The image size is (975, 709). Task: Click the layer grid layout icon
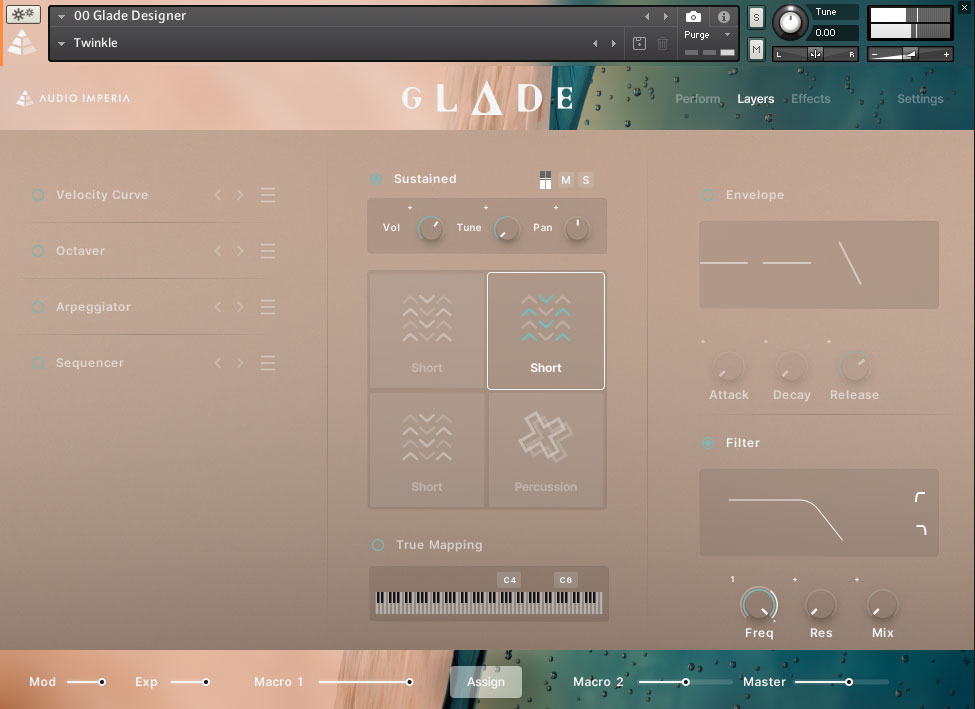[545, 180]
